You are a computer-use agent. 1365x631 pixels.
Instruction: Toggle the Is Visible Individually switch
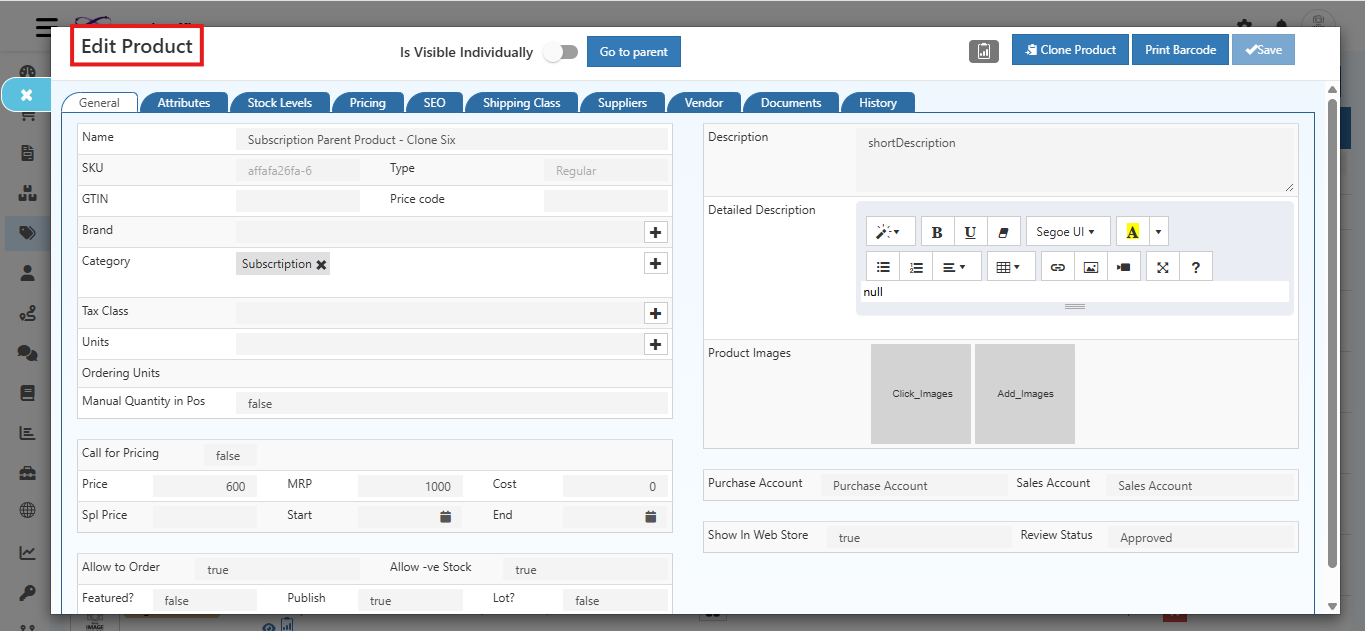[x=560, y=51]
